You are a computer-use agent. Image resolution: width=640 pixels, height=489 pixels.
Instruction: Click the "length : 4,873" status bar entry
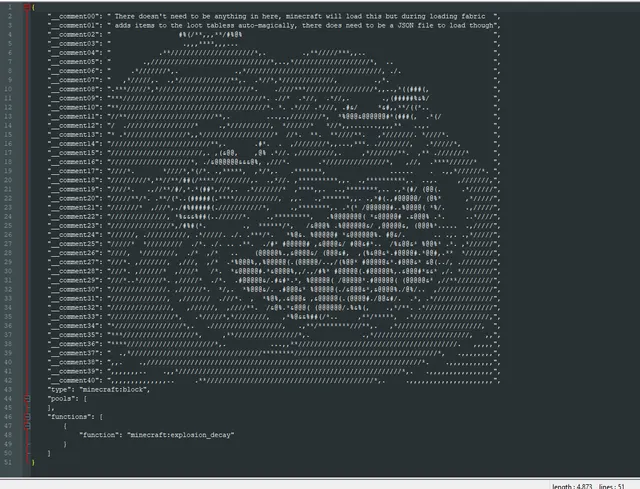[572, 486]
